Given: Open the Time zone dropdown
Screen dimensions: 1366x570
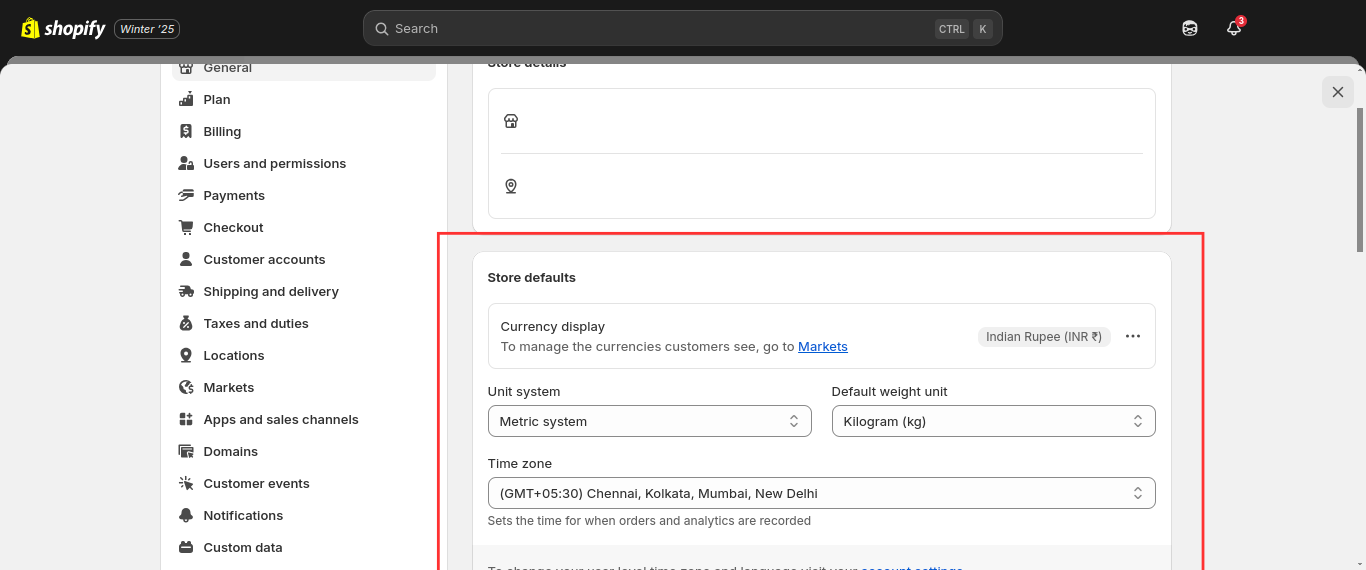Looking at the screenshot, I should point(821,493).
